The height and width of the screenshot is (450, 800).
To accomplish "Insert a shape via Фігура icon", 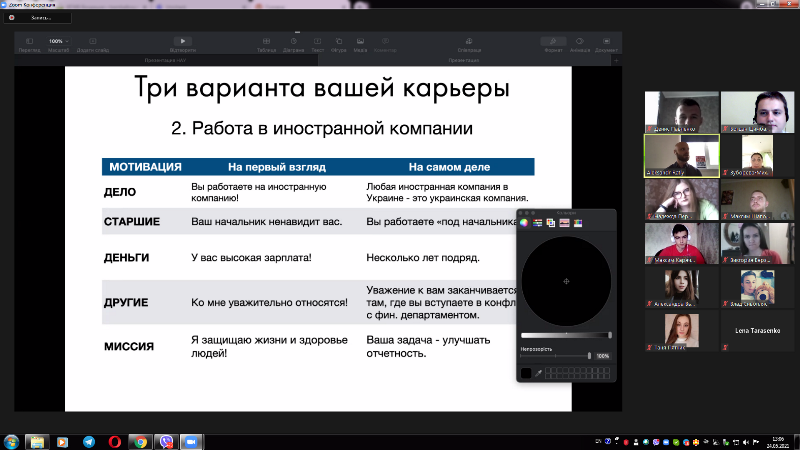I will pyautogui.click(x=339, y=41).
